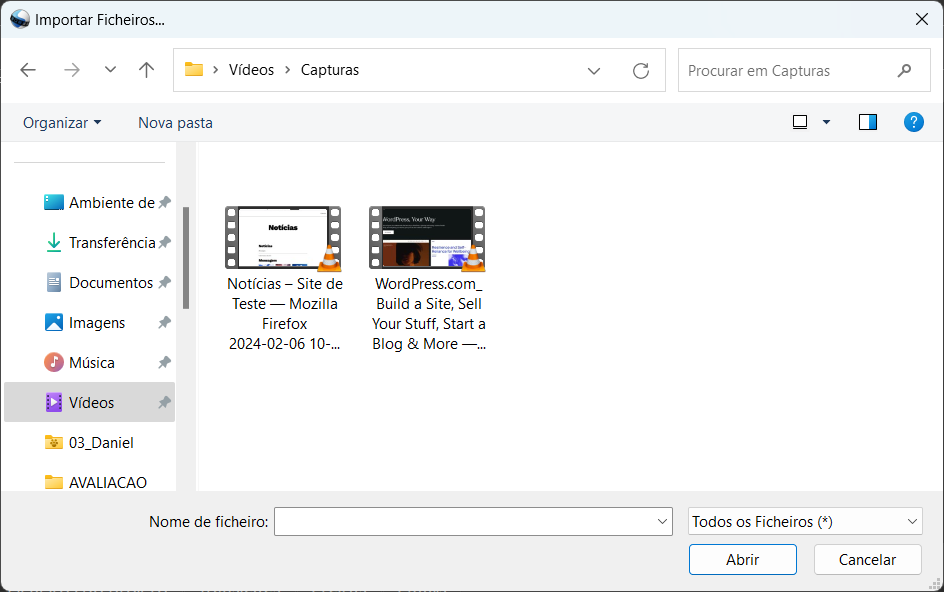The width and height of the screenshot is (944, 592).
Task: Toggle the preview pane button
Action: [867, 122]
